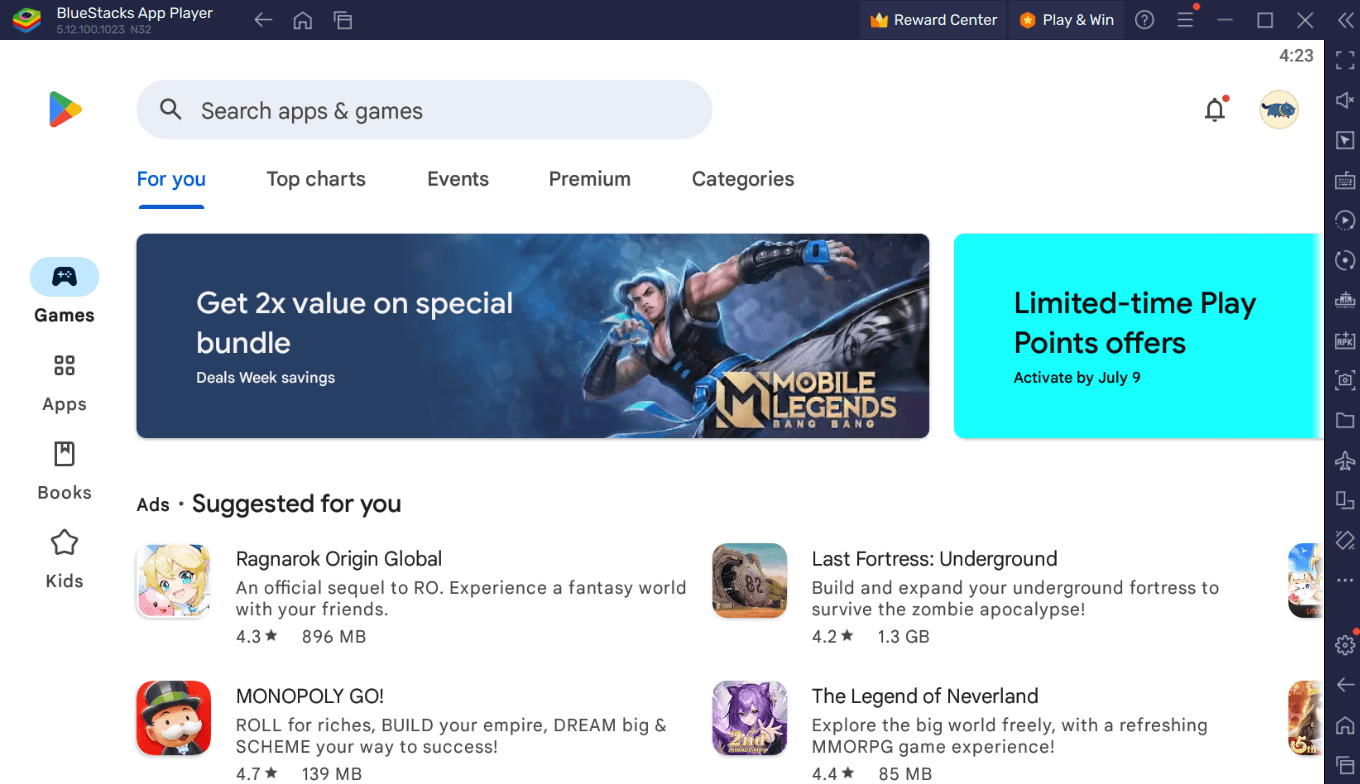Open the Limited-time Play Points offers card
Viewport: 1360px width, 784px height.
[1138, 336]
